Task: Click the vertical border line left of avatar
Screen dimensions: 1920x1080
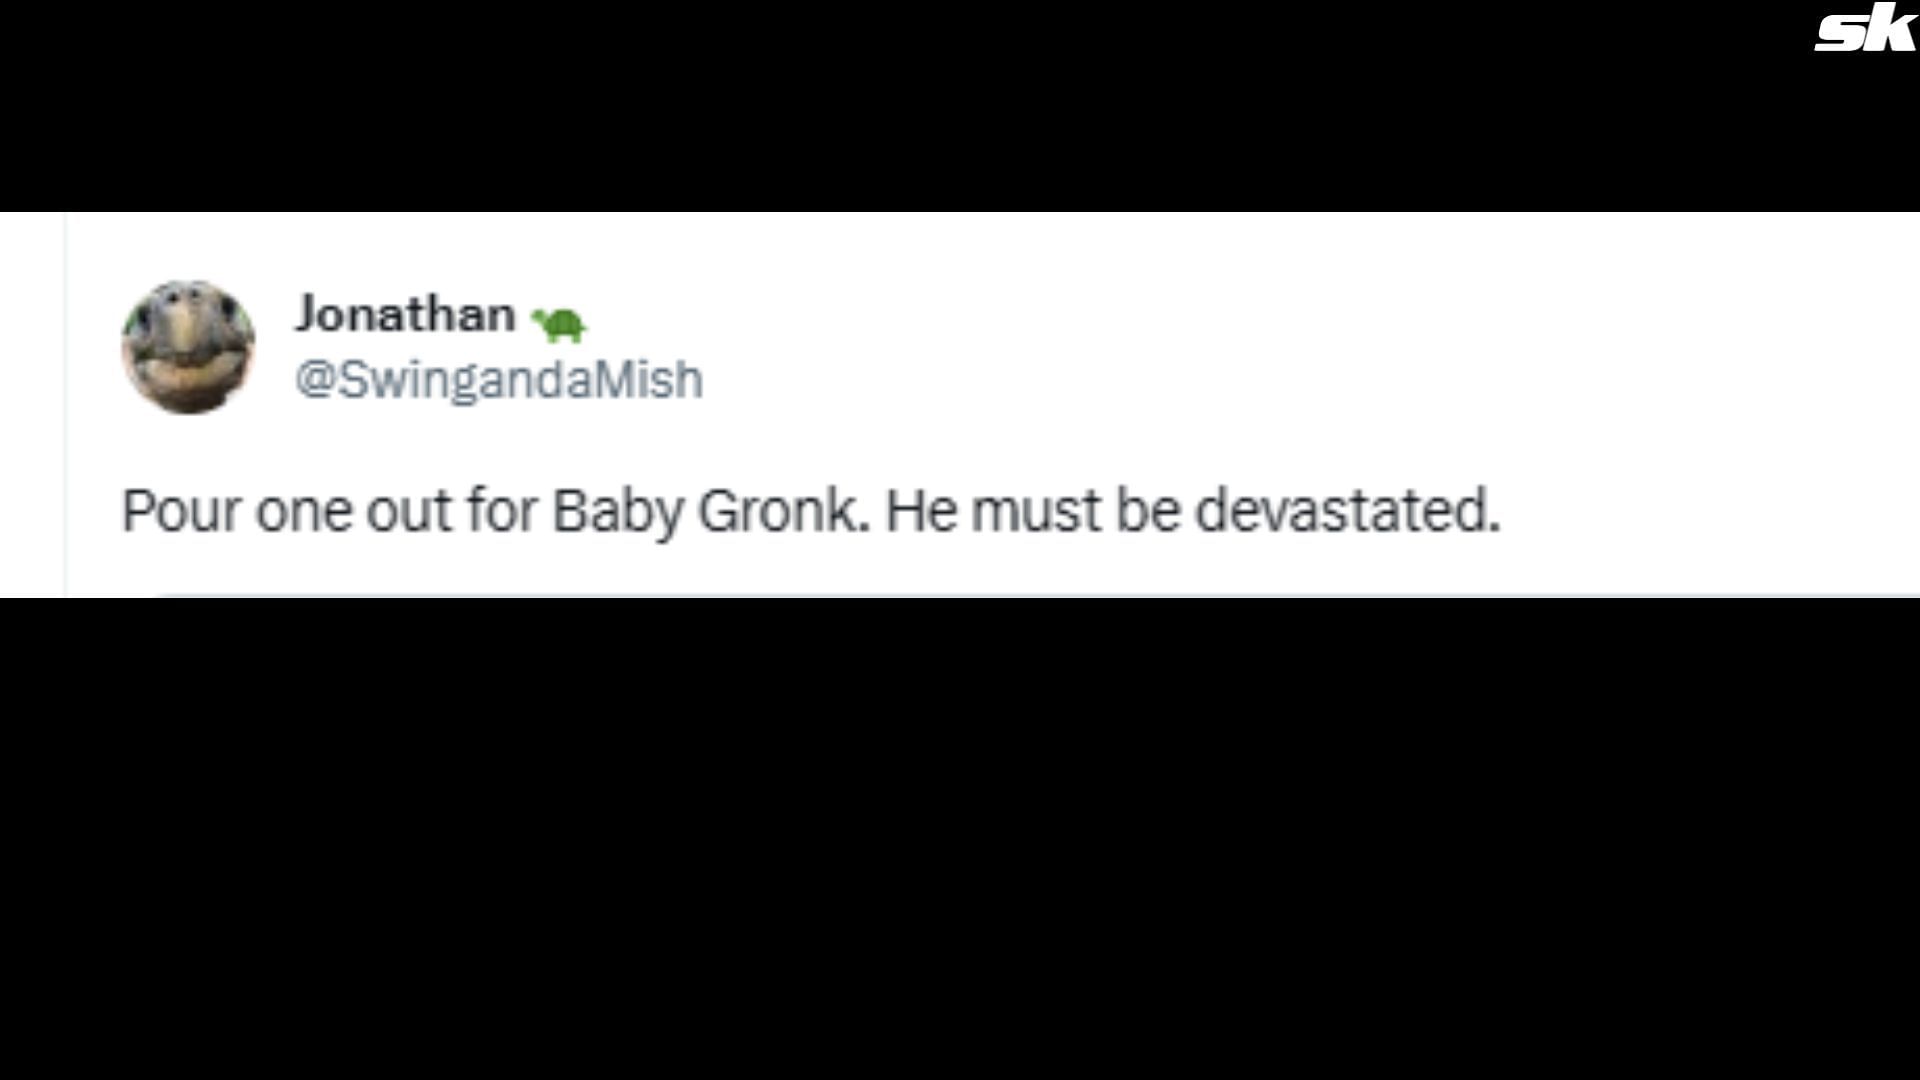Action: coord(66,400)
